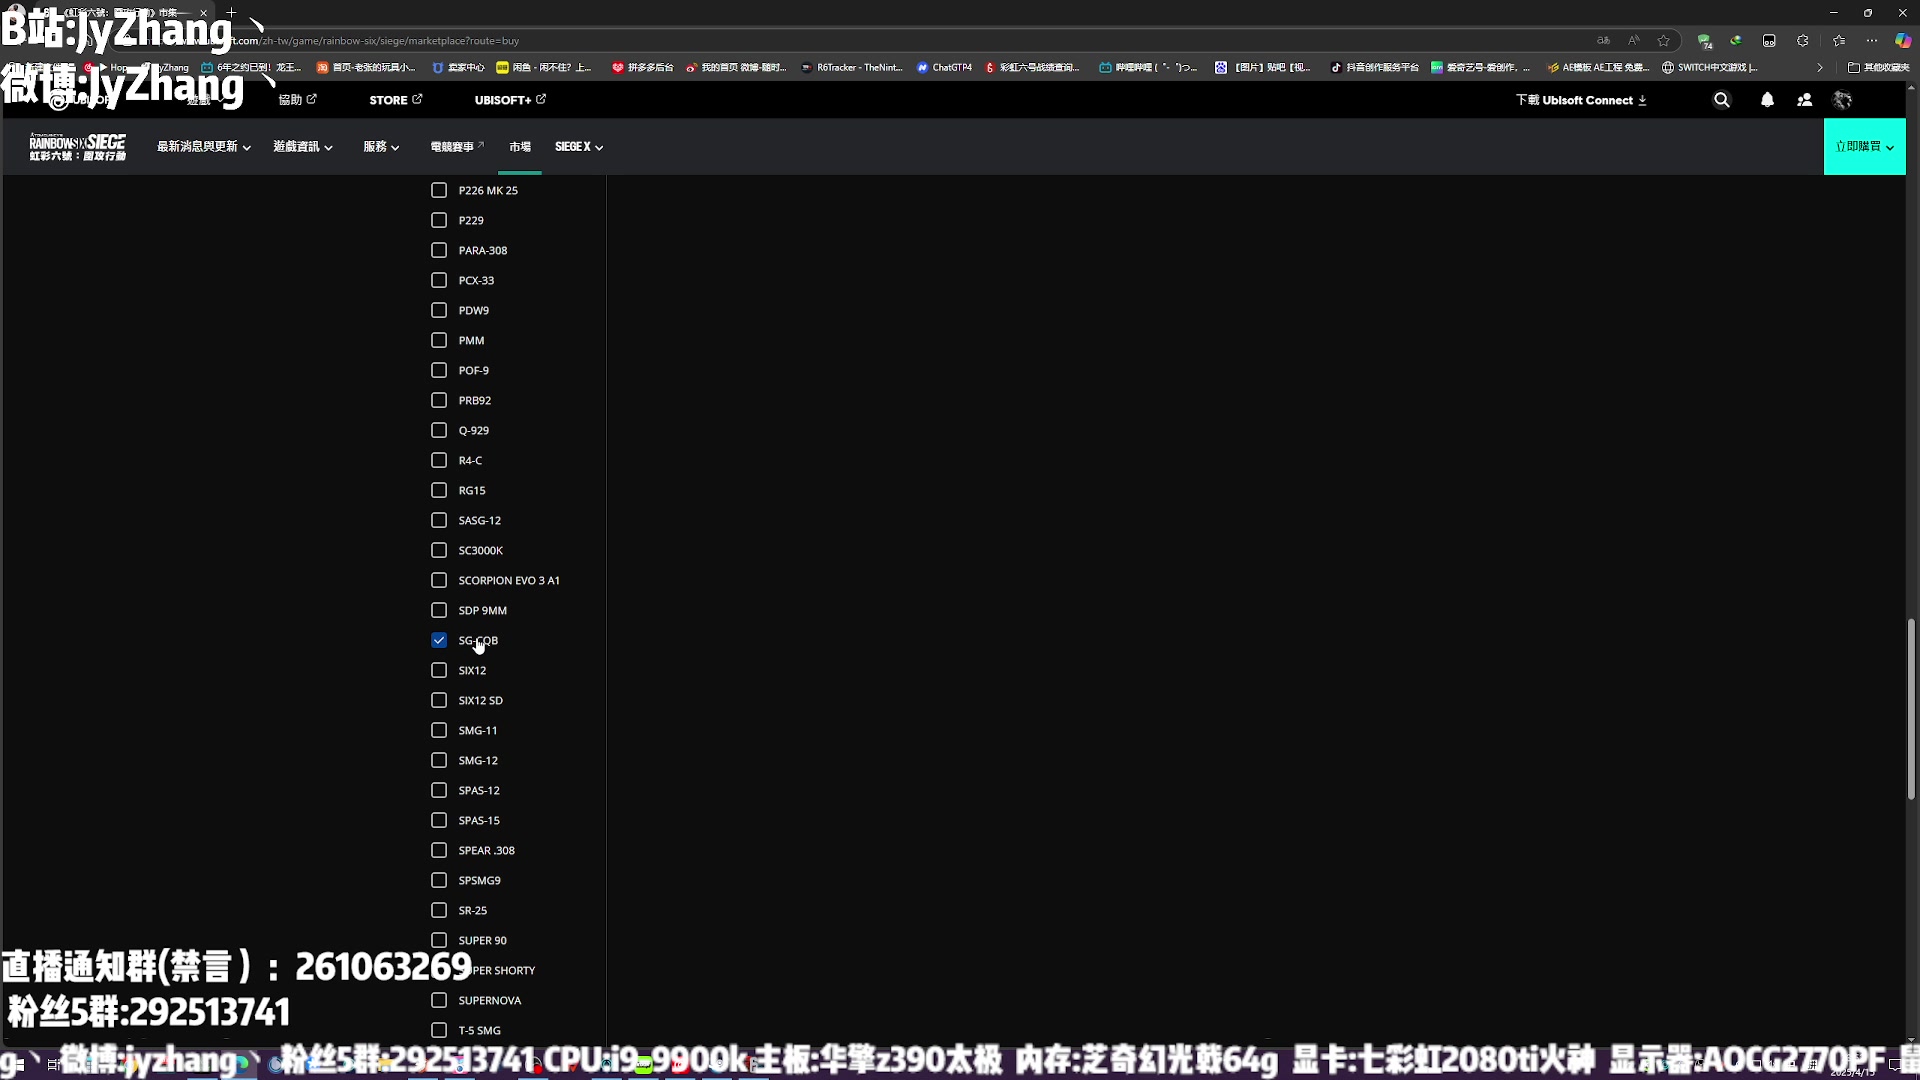Check the SUPERNOVA checkbox

[x=438, y=1000]
